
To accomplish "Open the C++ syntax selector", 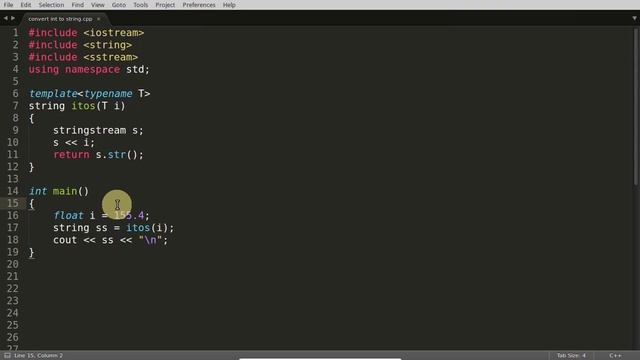I will pyautogui.click(x=615, y=356).
